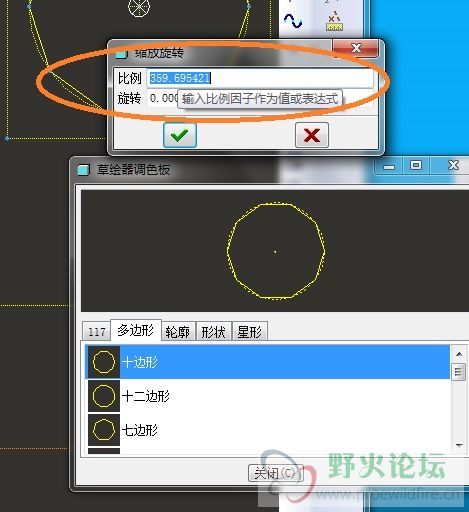Select the spline curve tool icon
Screen dimensions: 469x512
(x=293, y=21)
